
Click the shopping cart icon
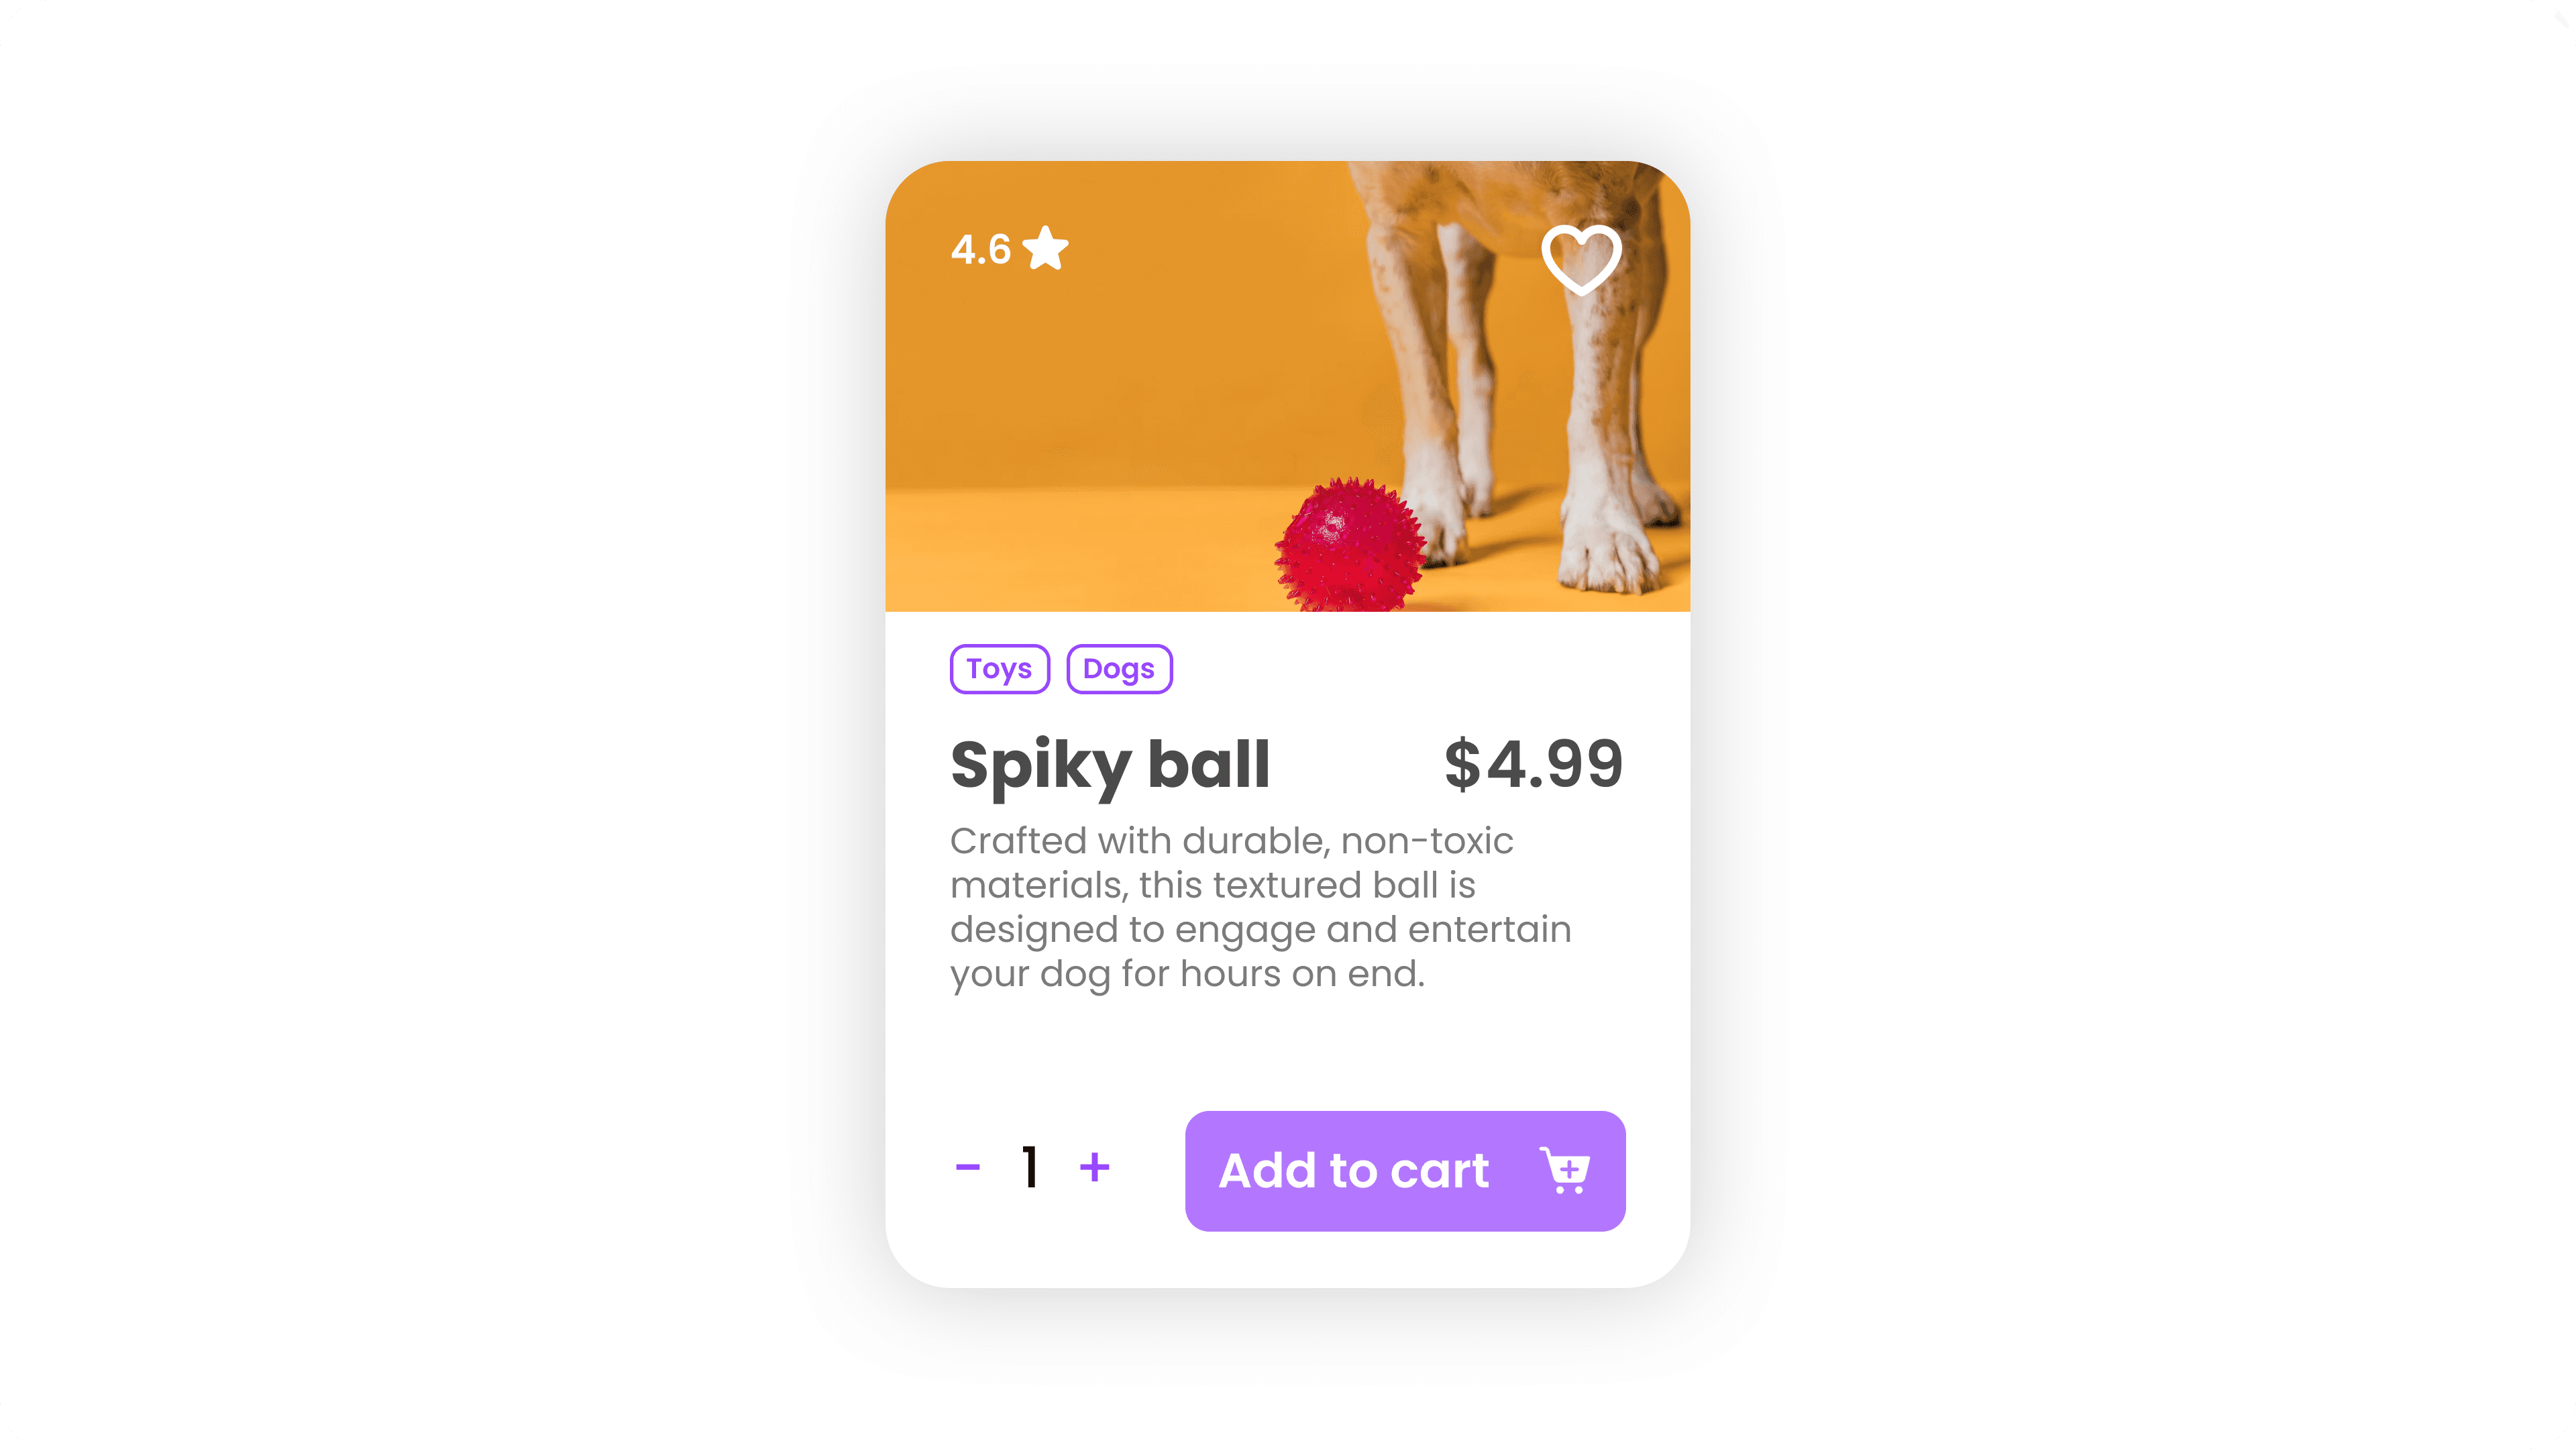pyautogui.click(x=1565, y=1170)
